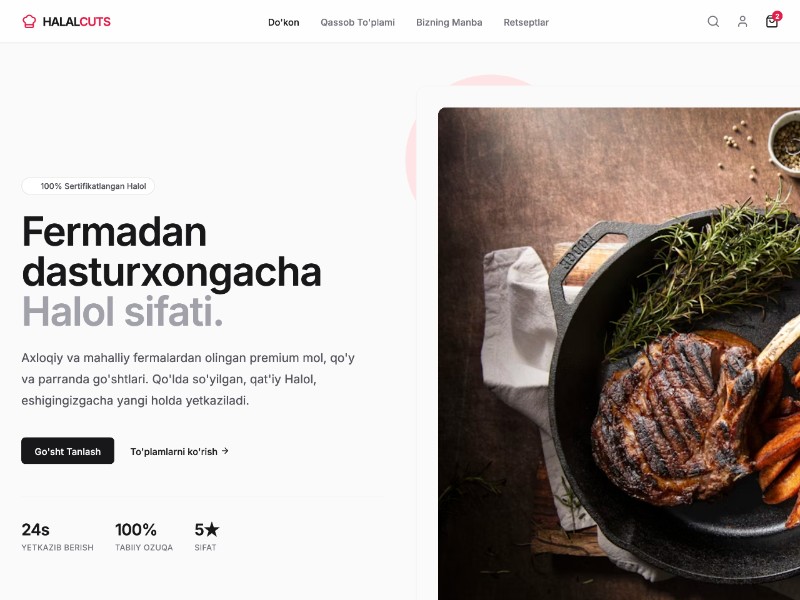800x600 pixels.
Task: Click the 100% Tabiiy Ozuqa stat
Action: point(144,536)
